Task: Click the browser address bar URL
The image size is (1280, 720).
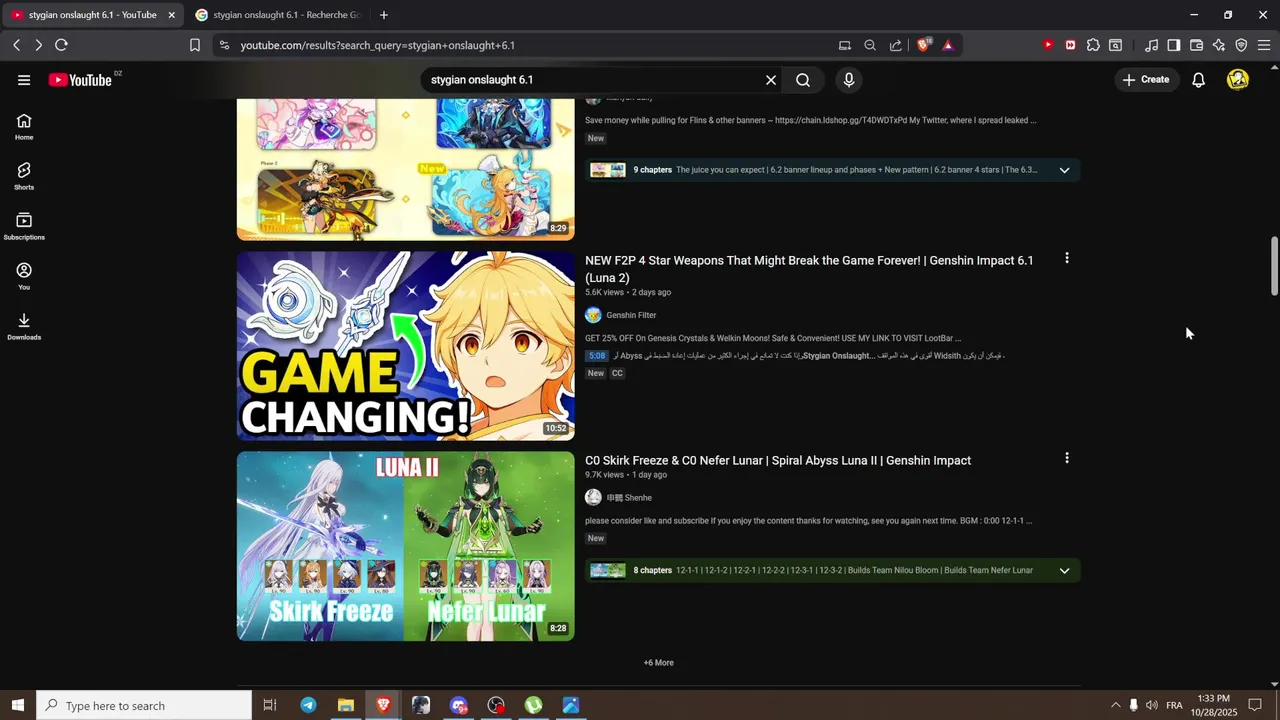Action: [377, 45]
